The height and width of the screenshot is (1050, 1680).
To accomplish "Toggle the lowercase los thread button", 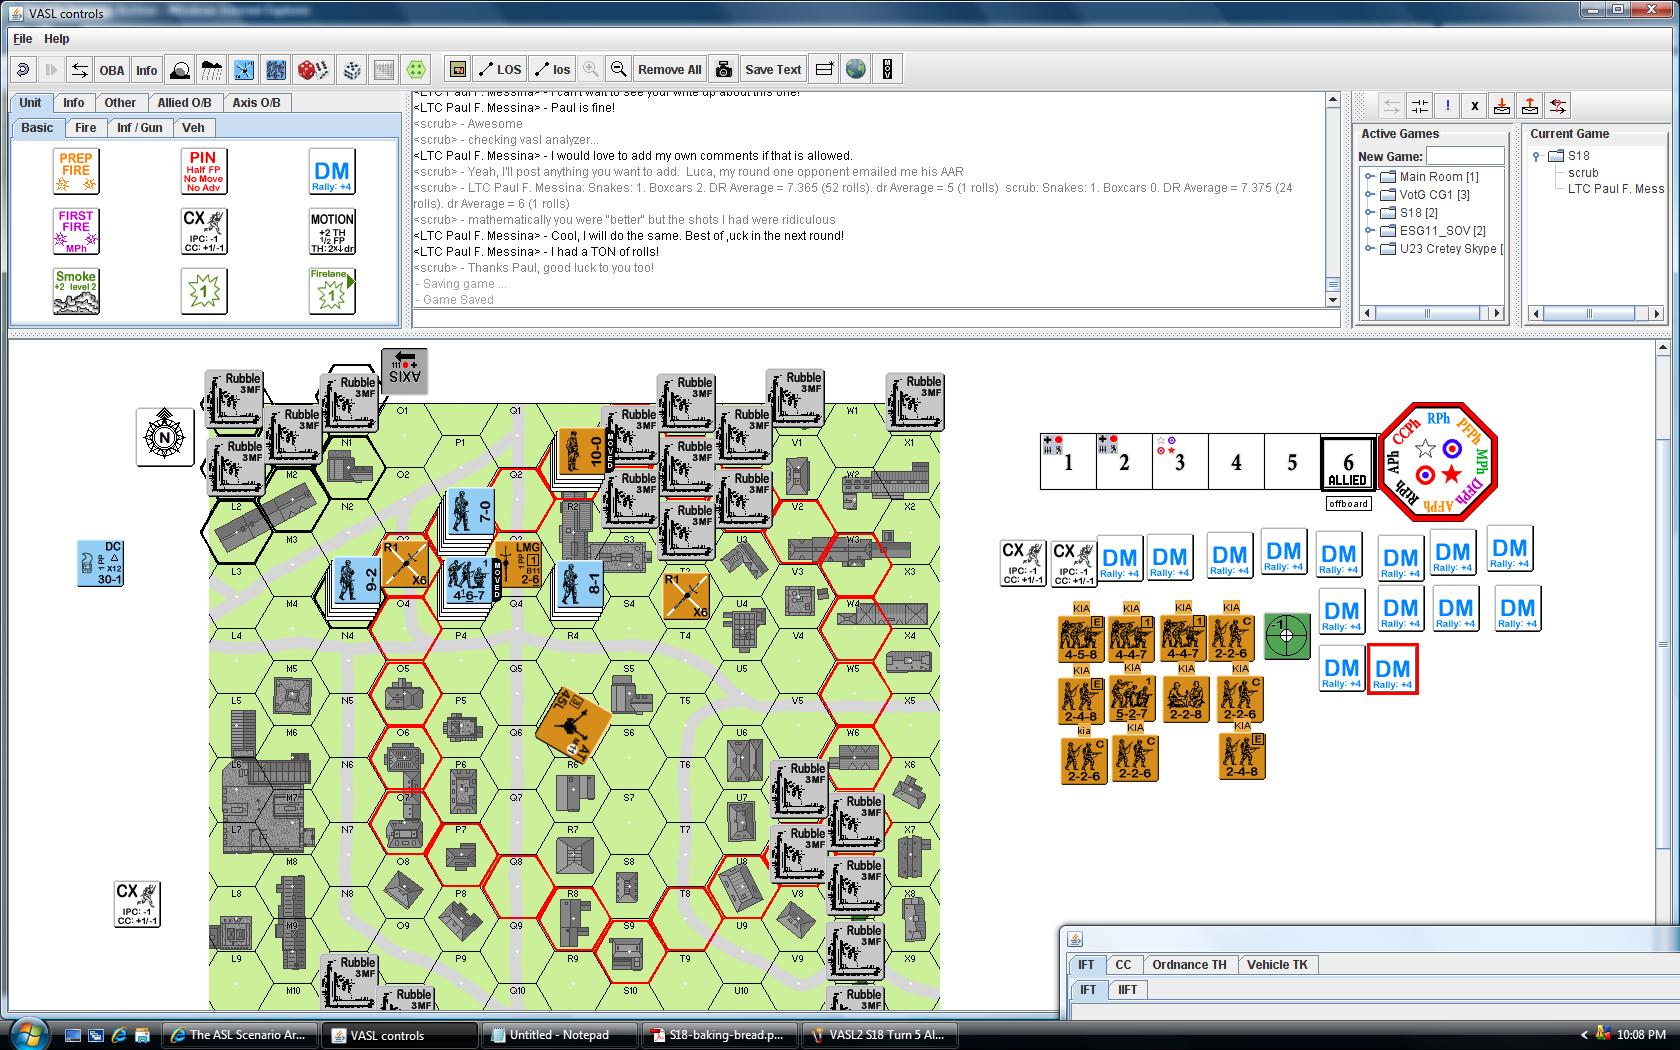I will tap(553, 69).
